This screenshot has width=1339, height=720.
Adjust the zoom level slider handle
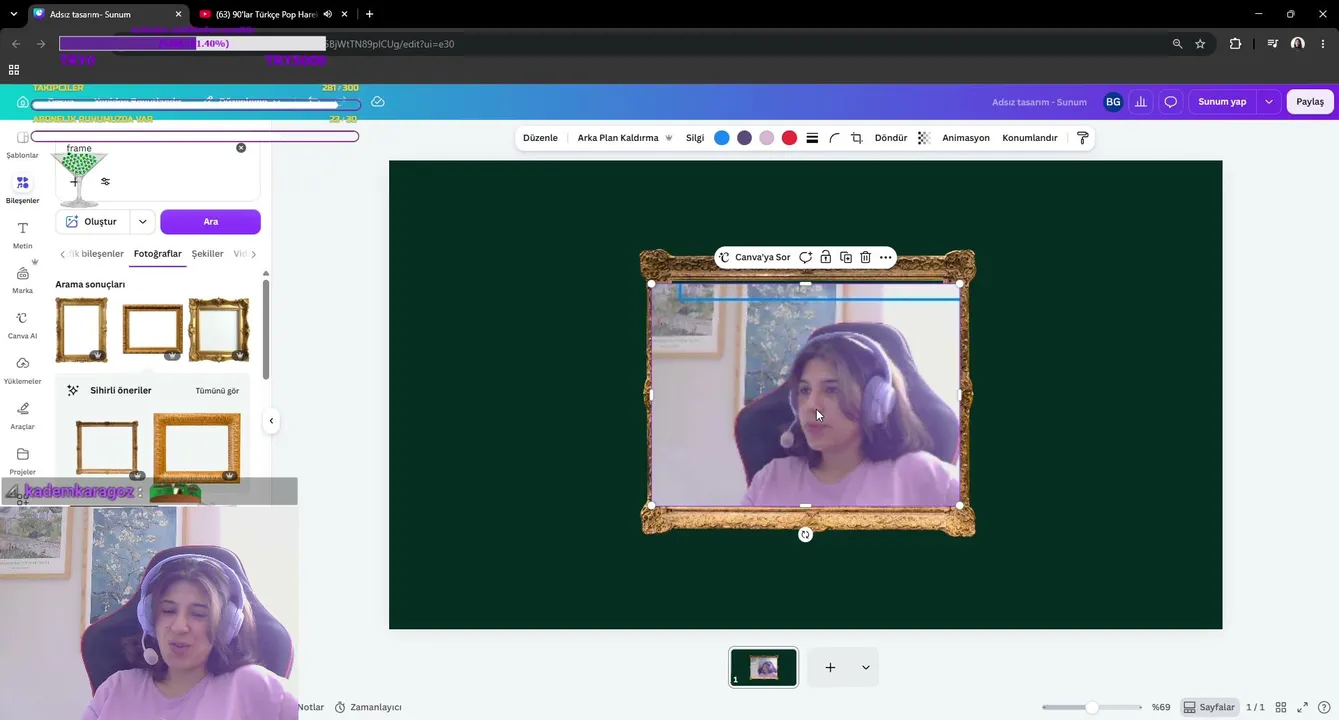coord(1092,707)
